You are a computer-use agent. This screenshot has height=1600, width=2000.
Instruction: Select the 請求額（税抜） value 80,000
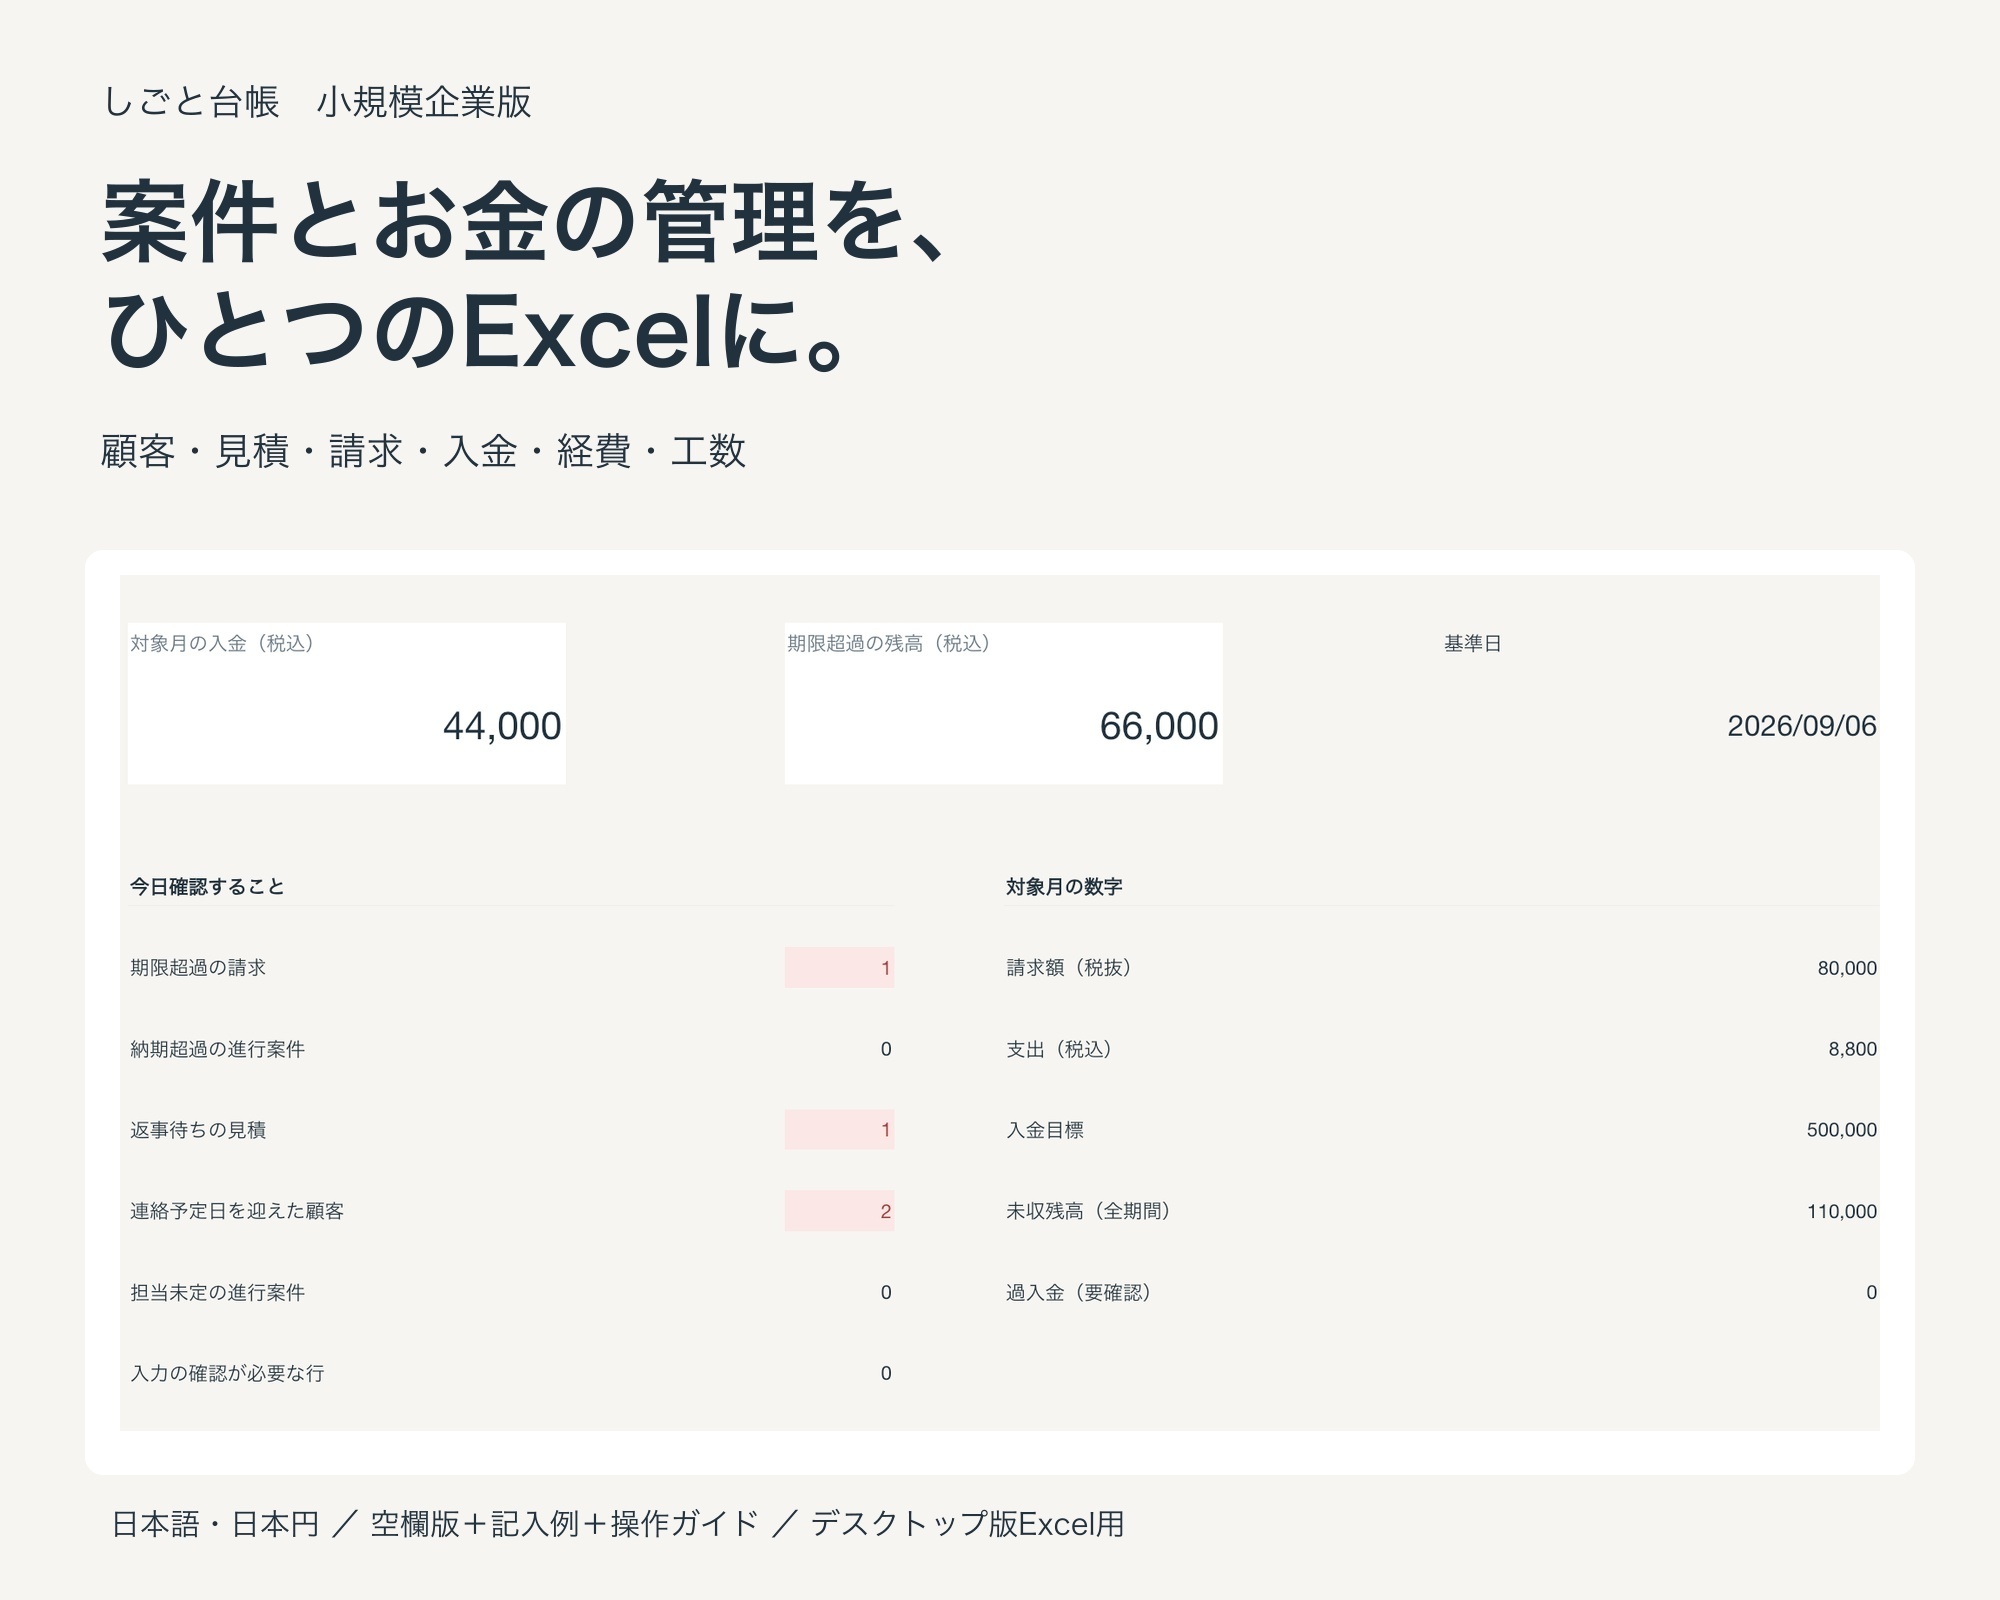pyautogui.click(x=1847, y=968)
